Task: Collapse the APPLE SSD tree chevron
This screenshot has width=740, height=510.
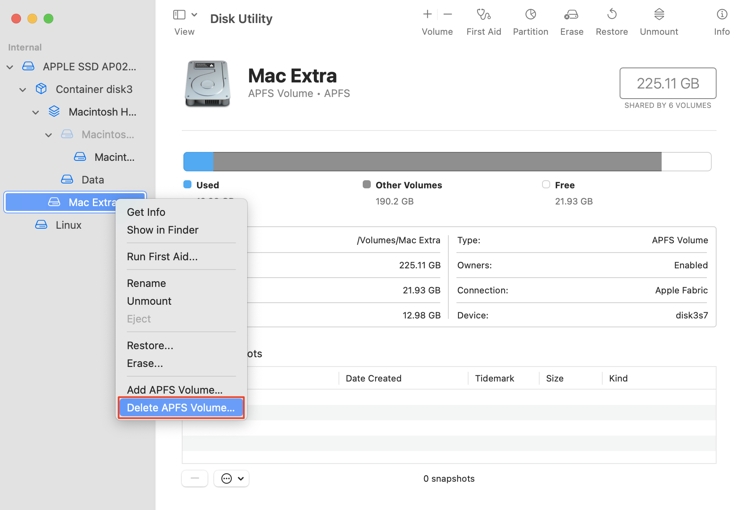Action: click(x=10, y=67)
